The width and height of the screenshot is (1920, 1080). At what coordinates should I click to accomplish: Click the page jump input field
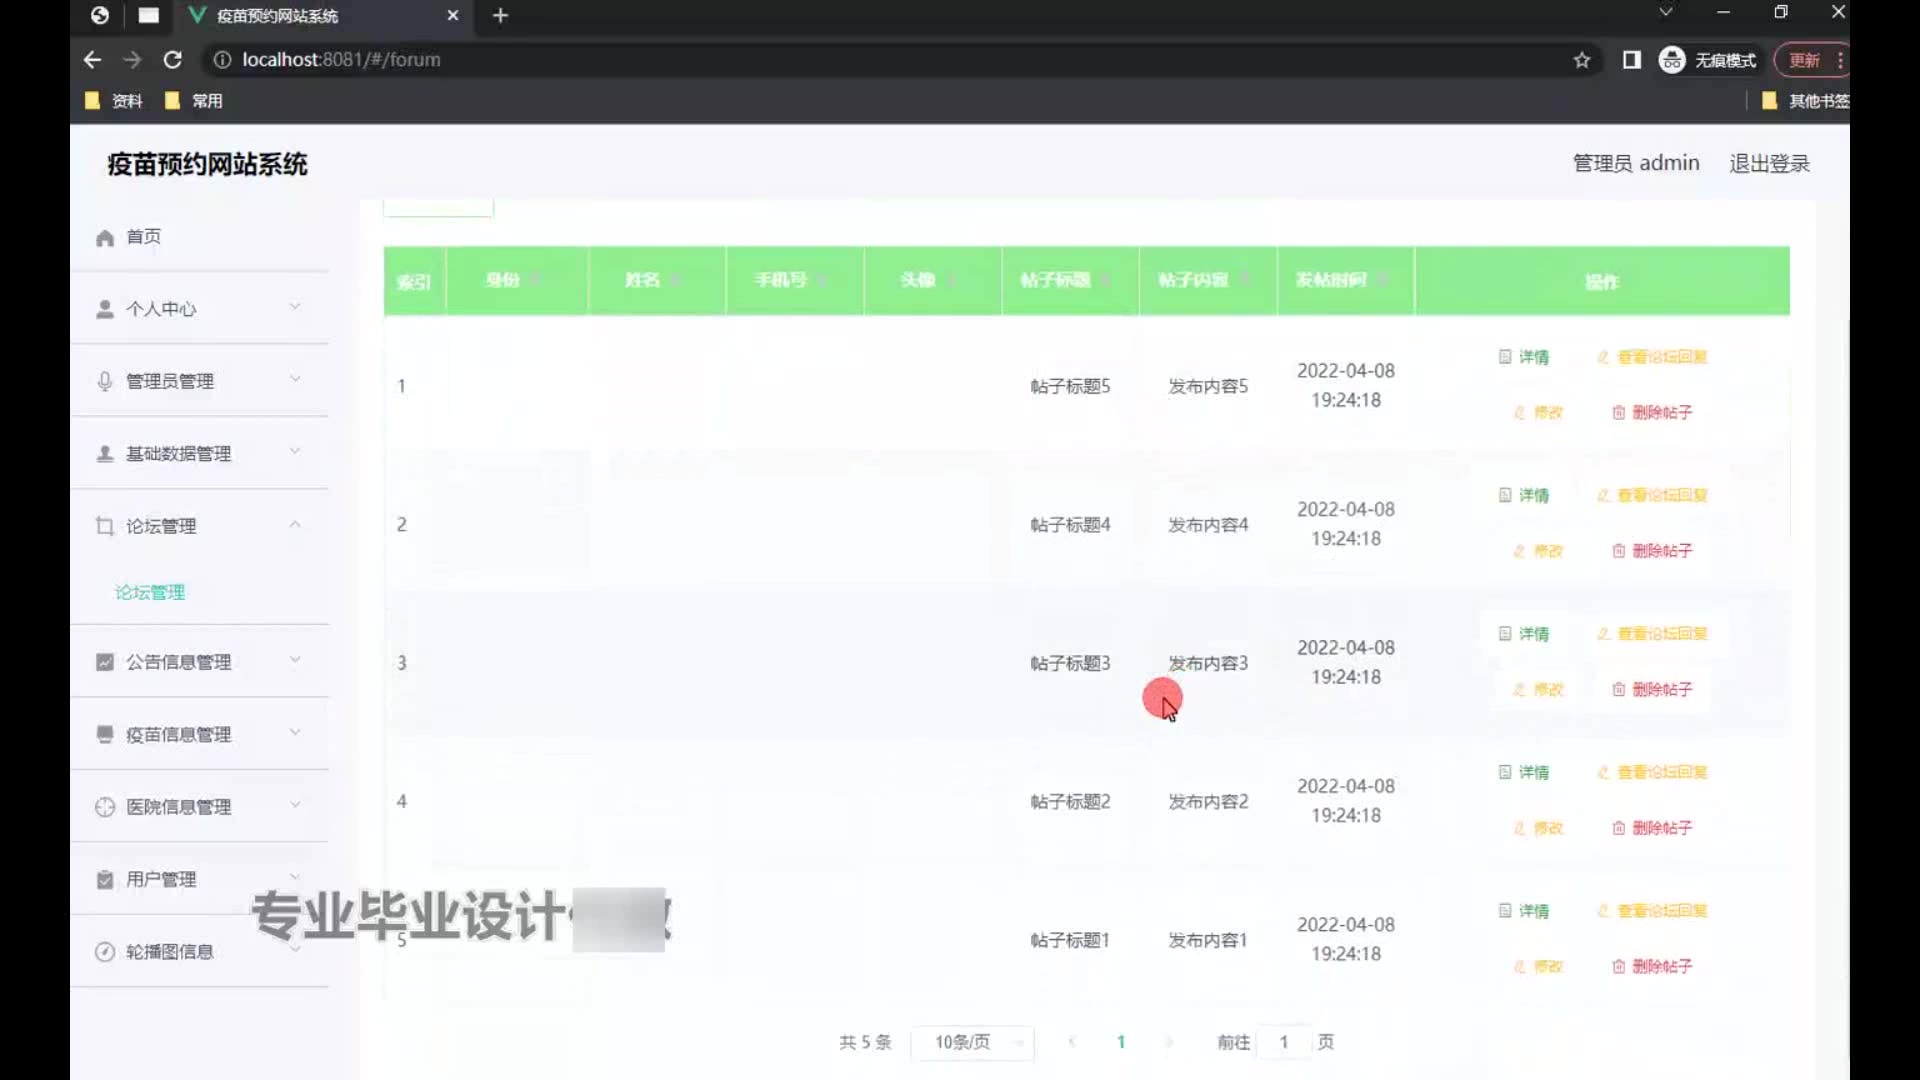click(1283, 1042)
